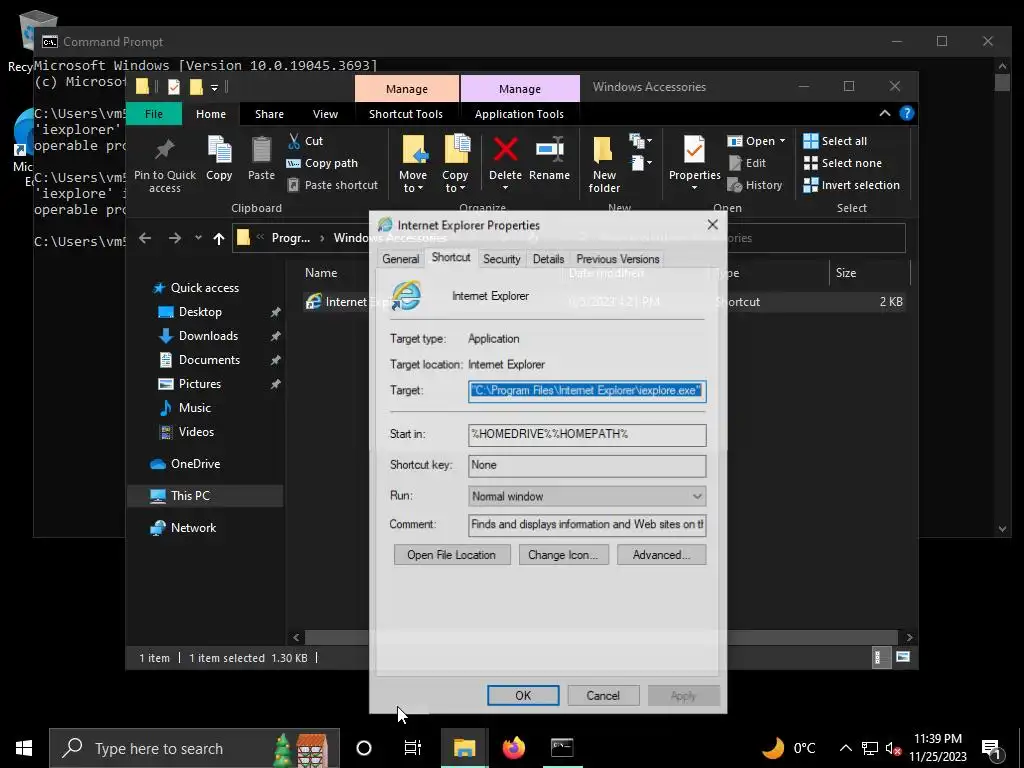Open Videos in navigation pane
The image size is (1024, 768).
187,432
